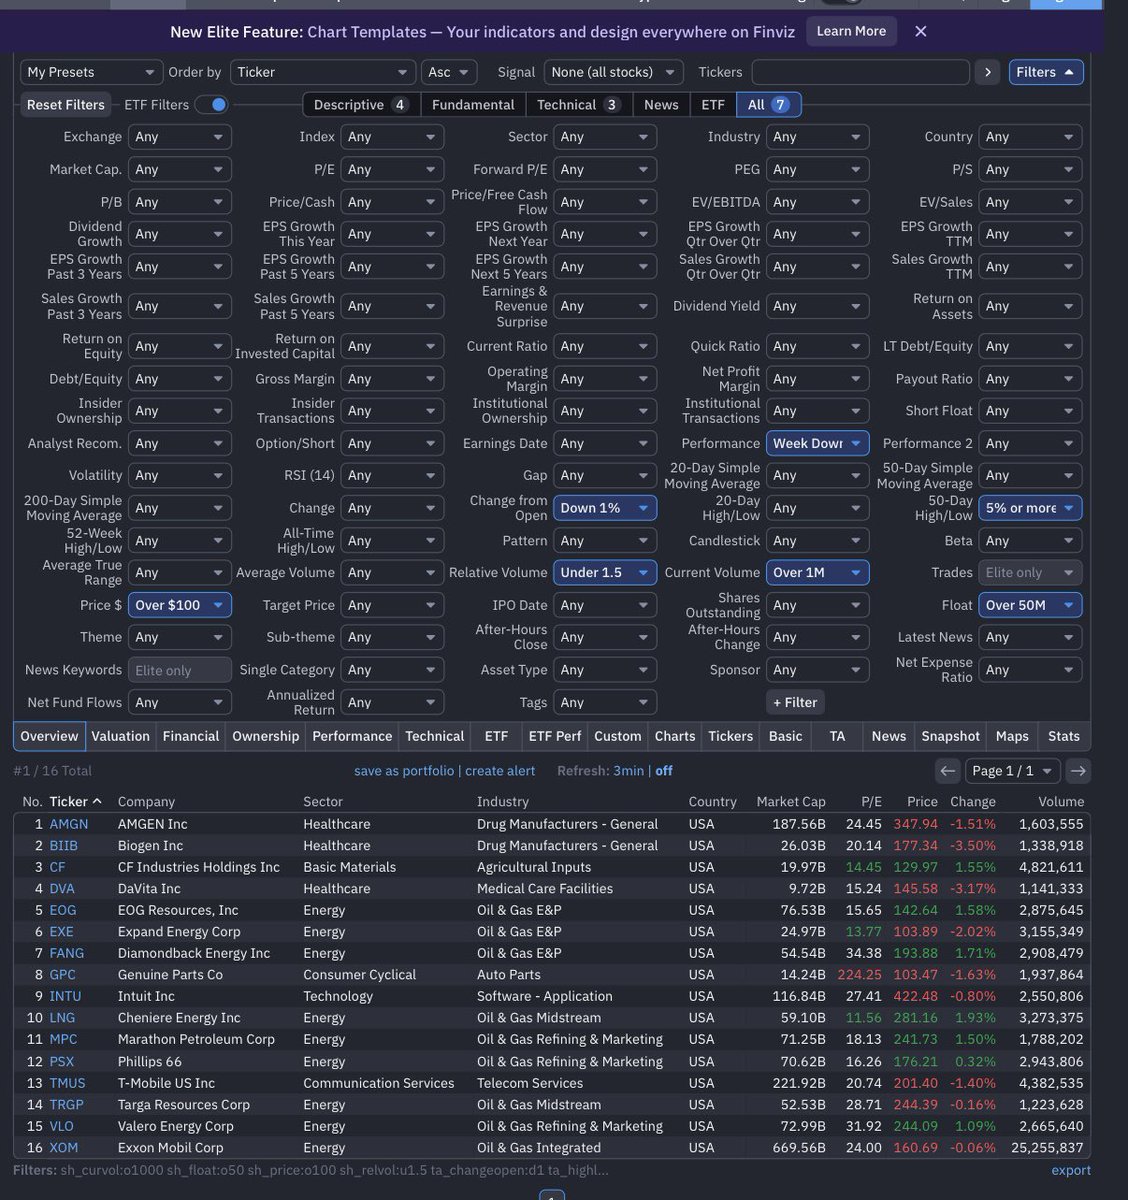Select the Ownership view tab
This screenshot has height=1200, width=1128.
point(265,736)
